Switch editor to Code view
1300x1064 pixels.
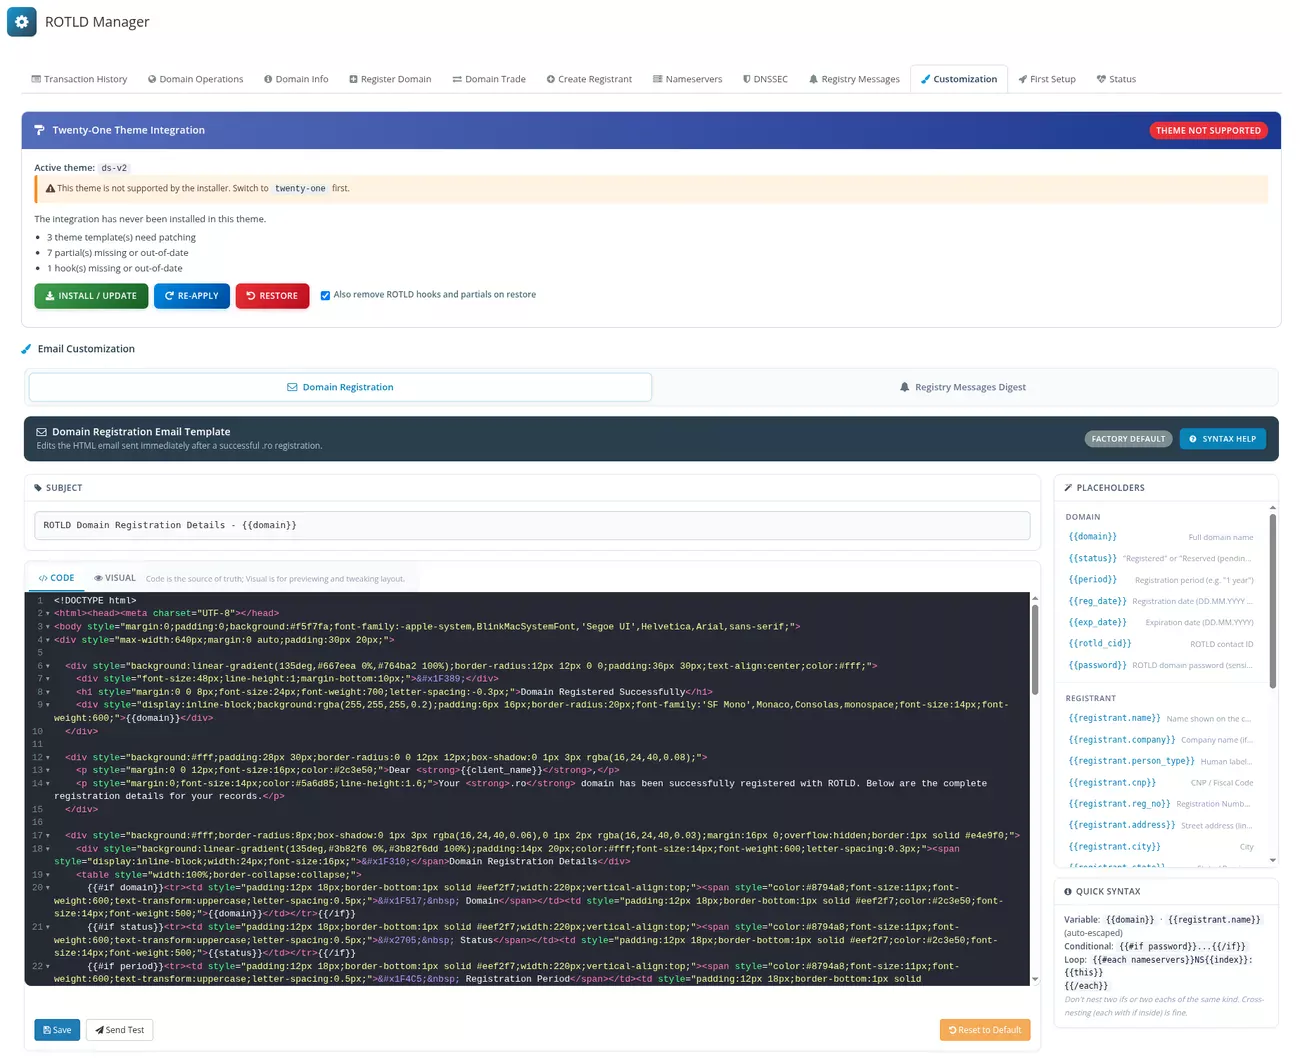[x=56, y=578]
